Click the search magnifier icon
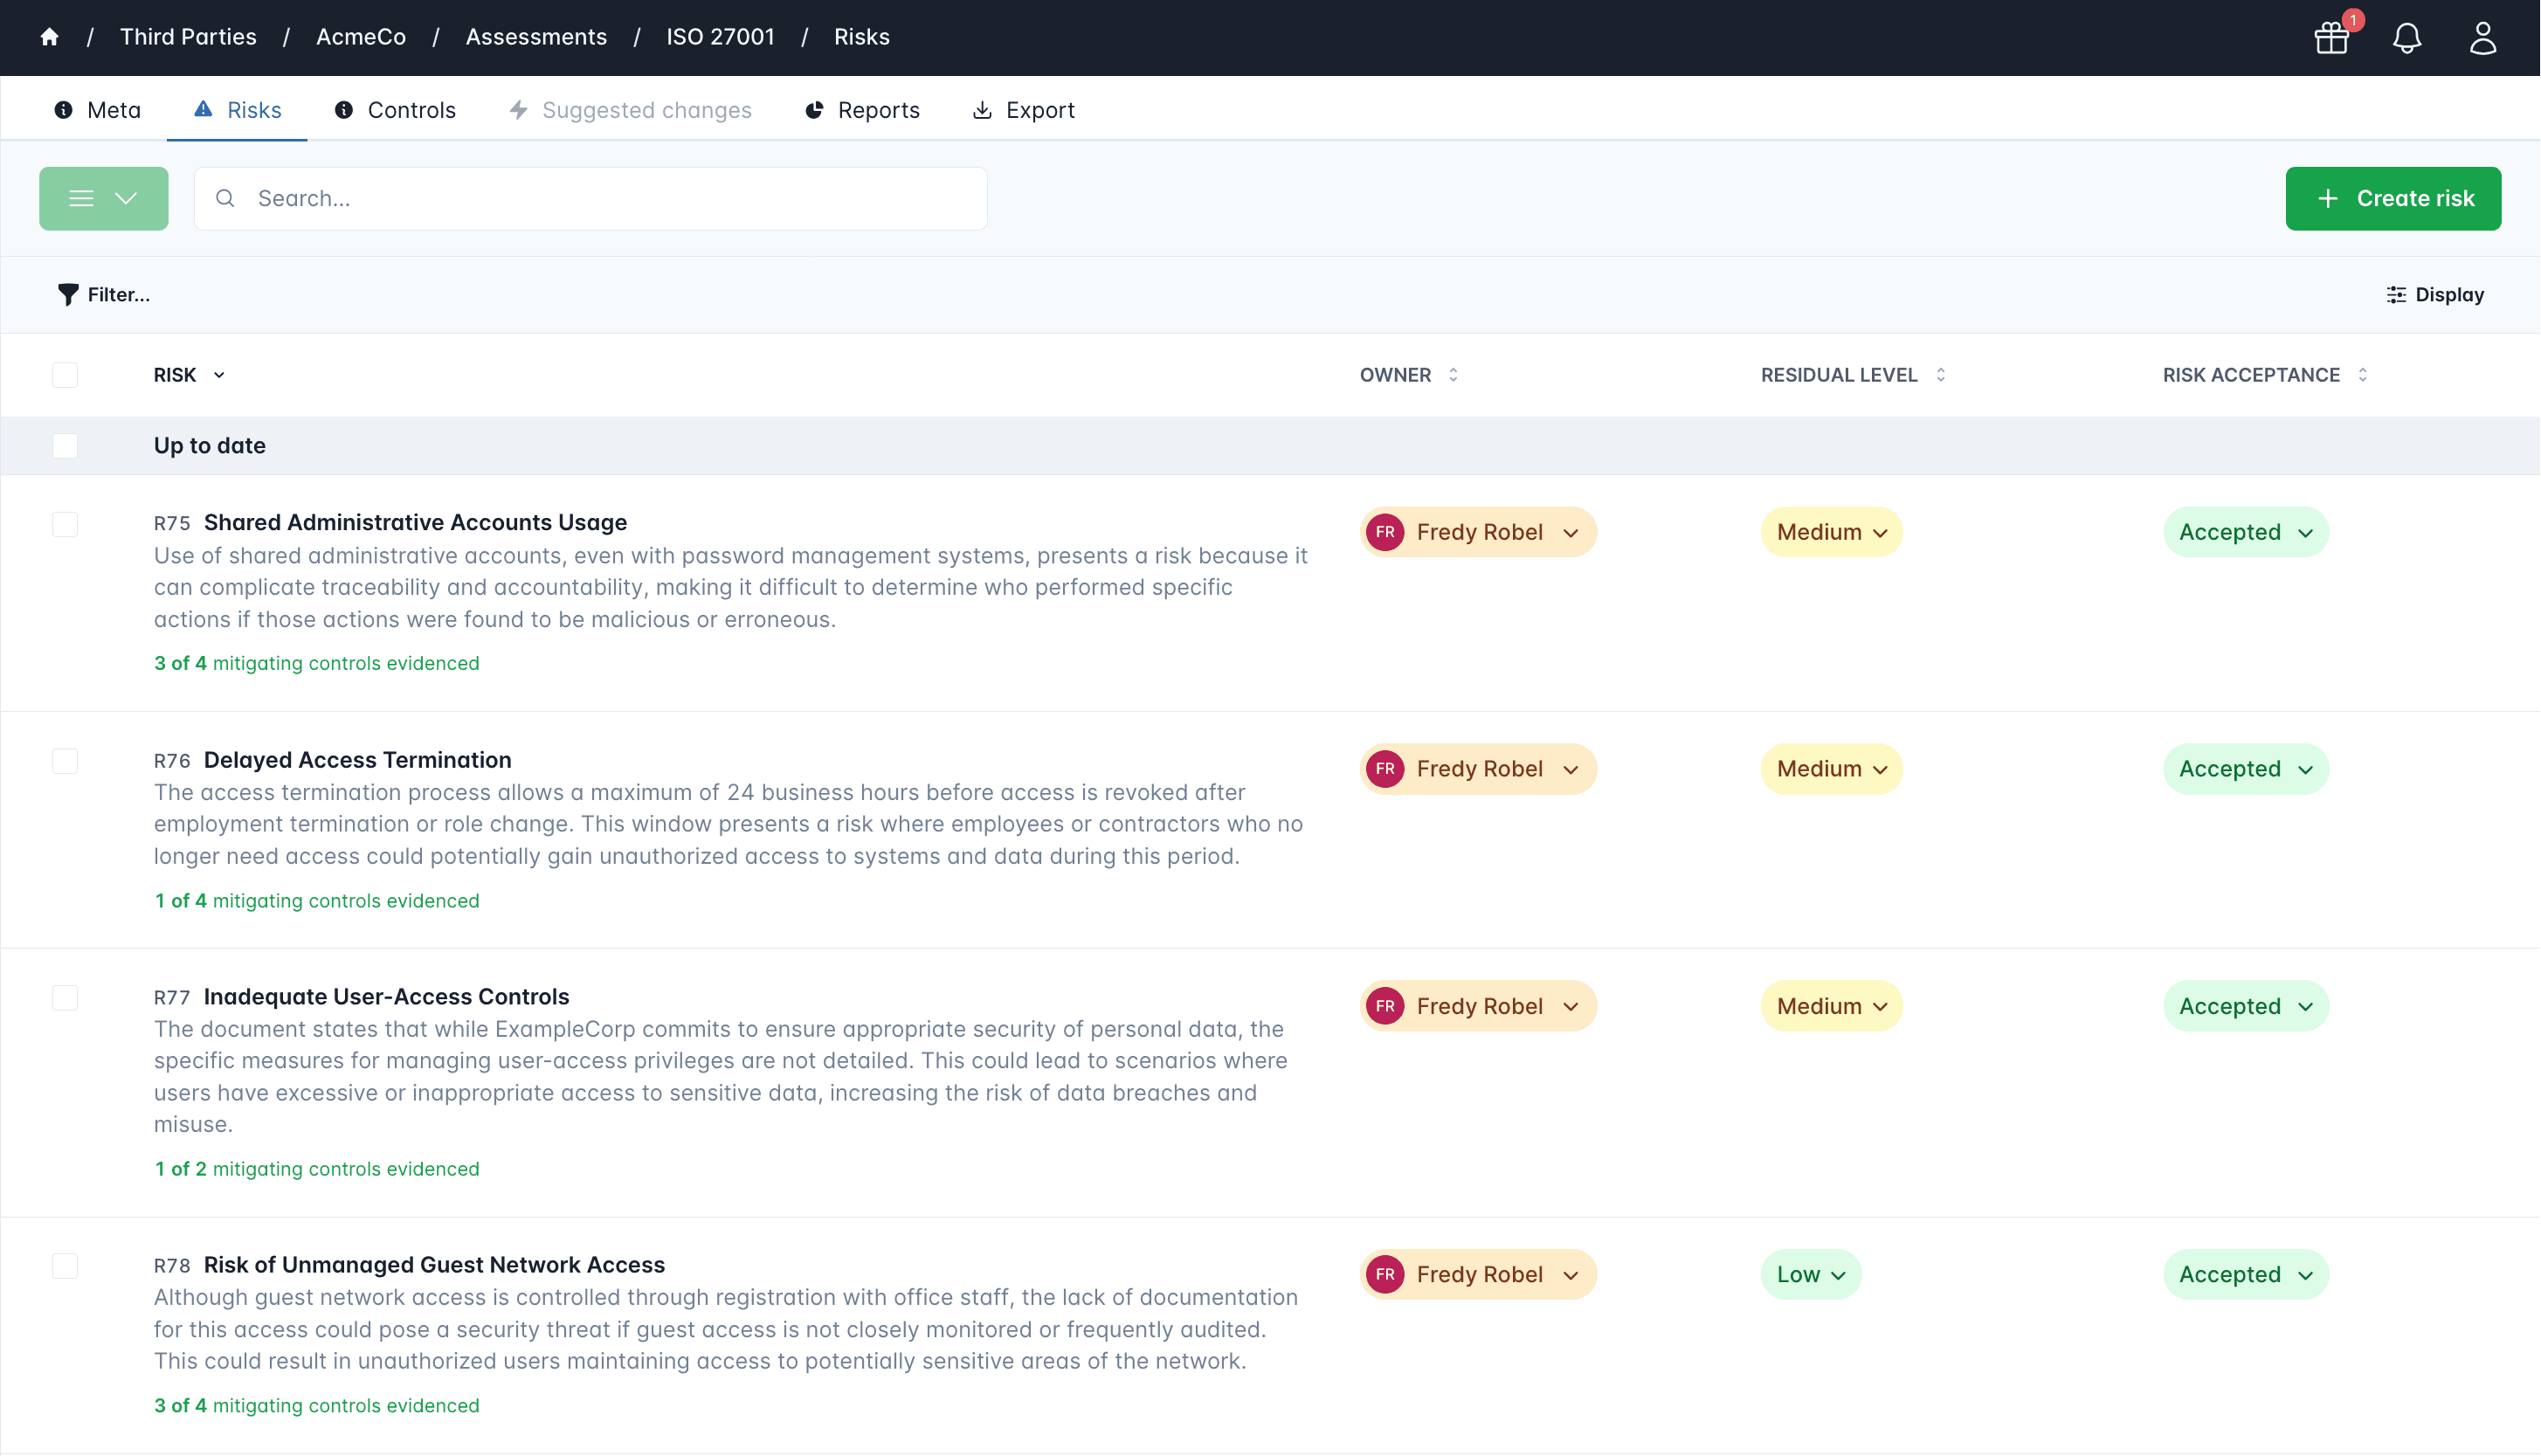2541x1456 pixels. pyautogui.click(x=226, y=198)
